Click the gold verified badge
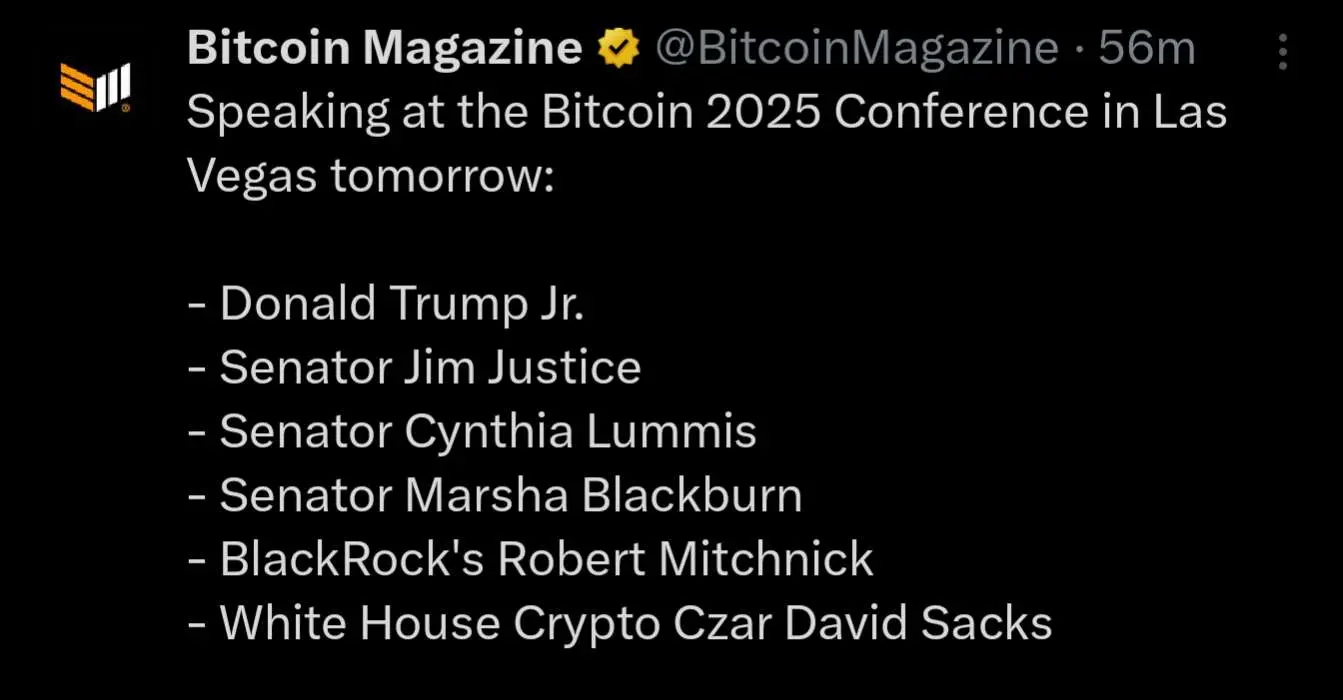Image resolution: width=1343 pixels, height=700 pixels. click(619, 48)
